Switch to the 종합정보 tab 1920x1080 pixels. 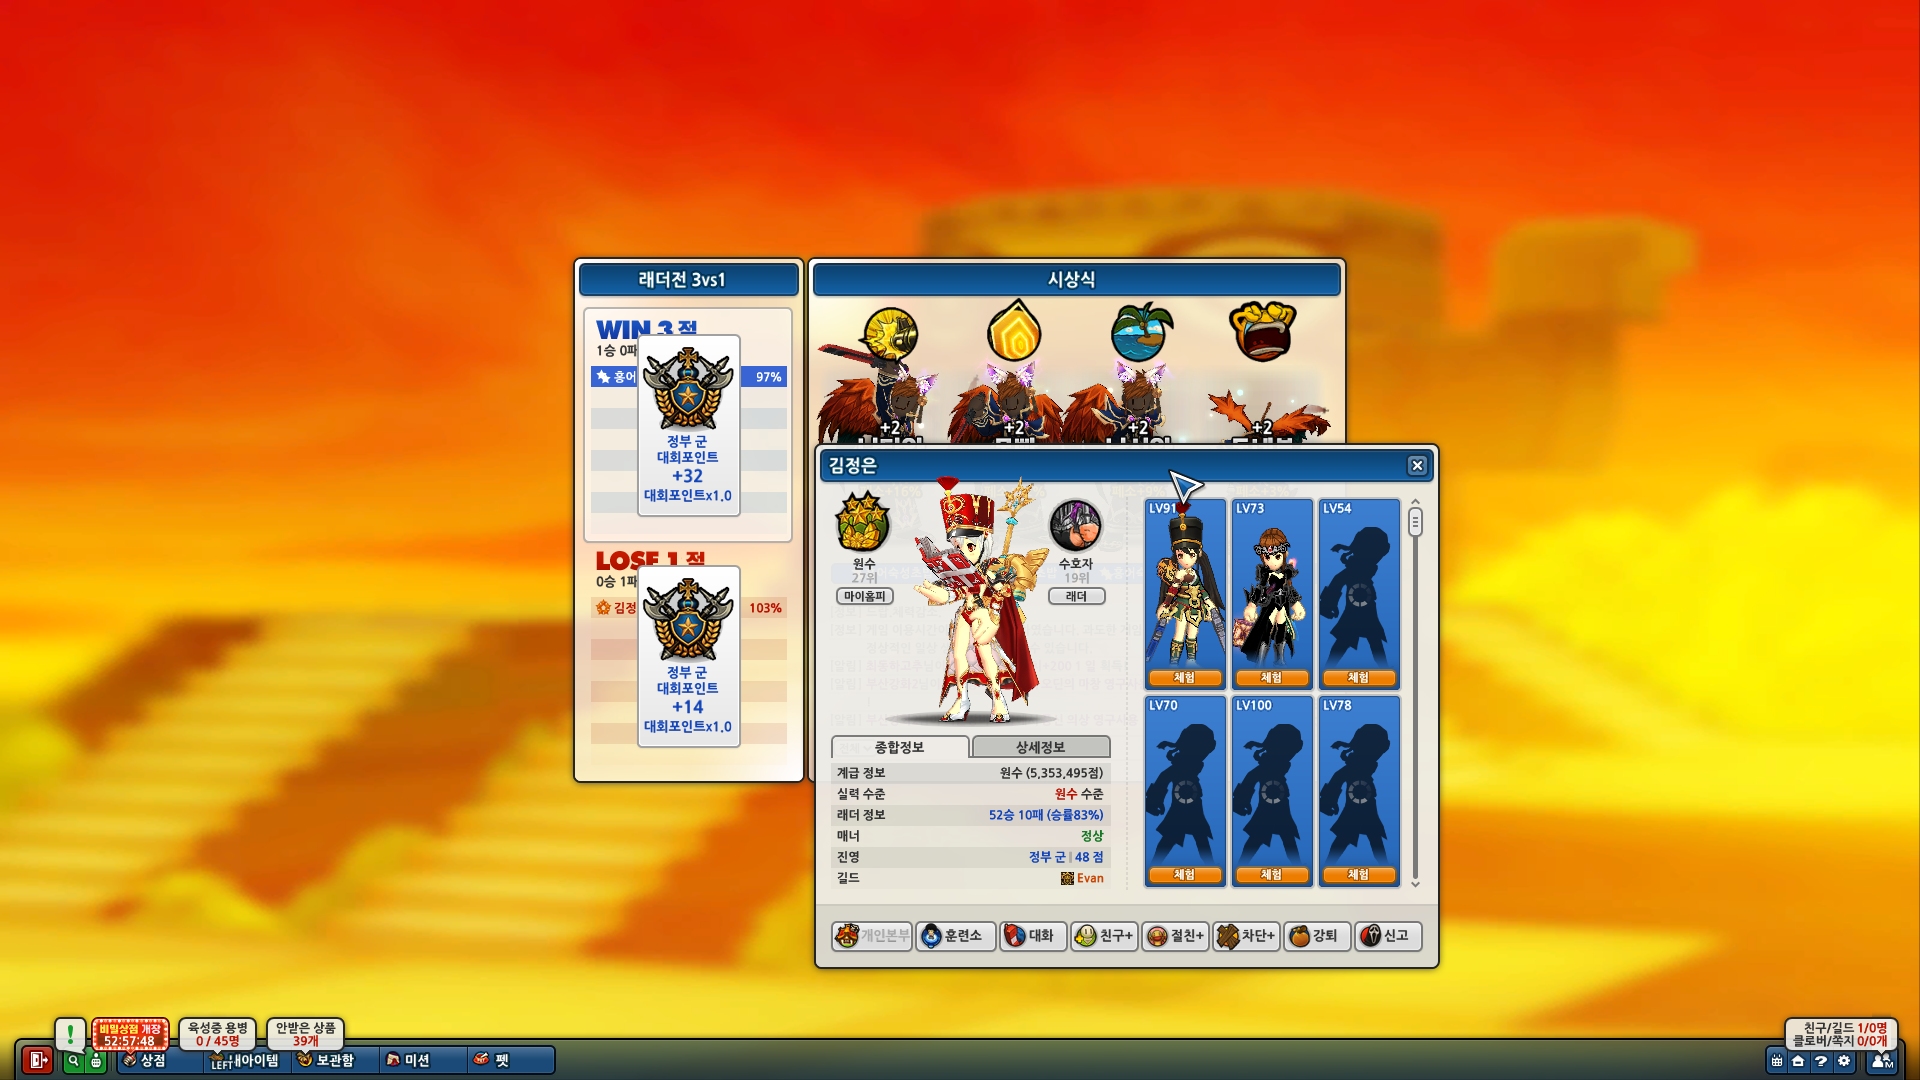(x=899, y=747)
